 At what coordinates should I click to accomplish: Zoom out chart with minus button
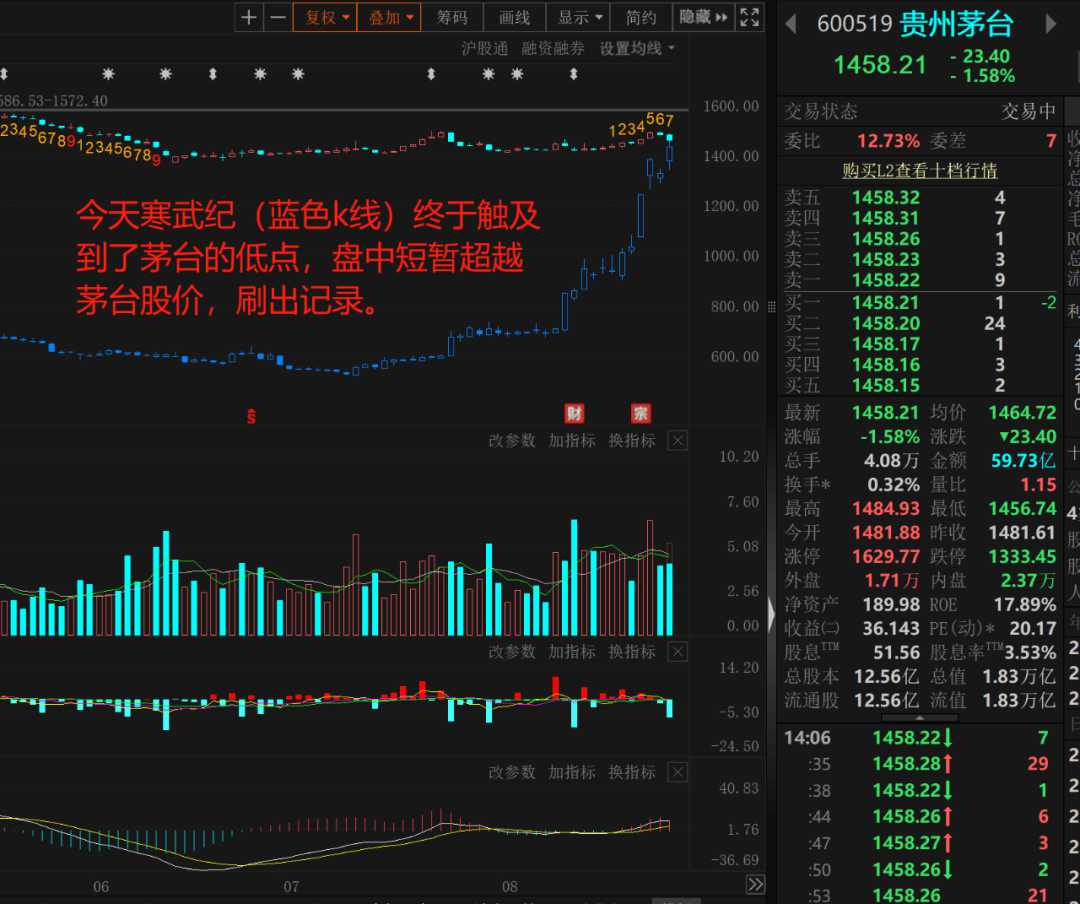coord(278,17)
